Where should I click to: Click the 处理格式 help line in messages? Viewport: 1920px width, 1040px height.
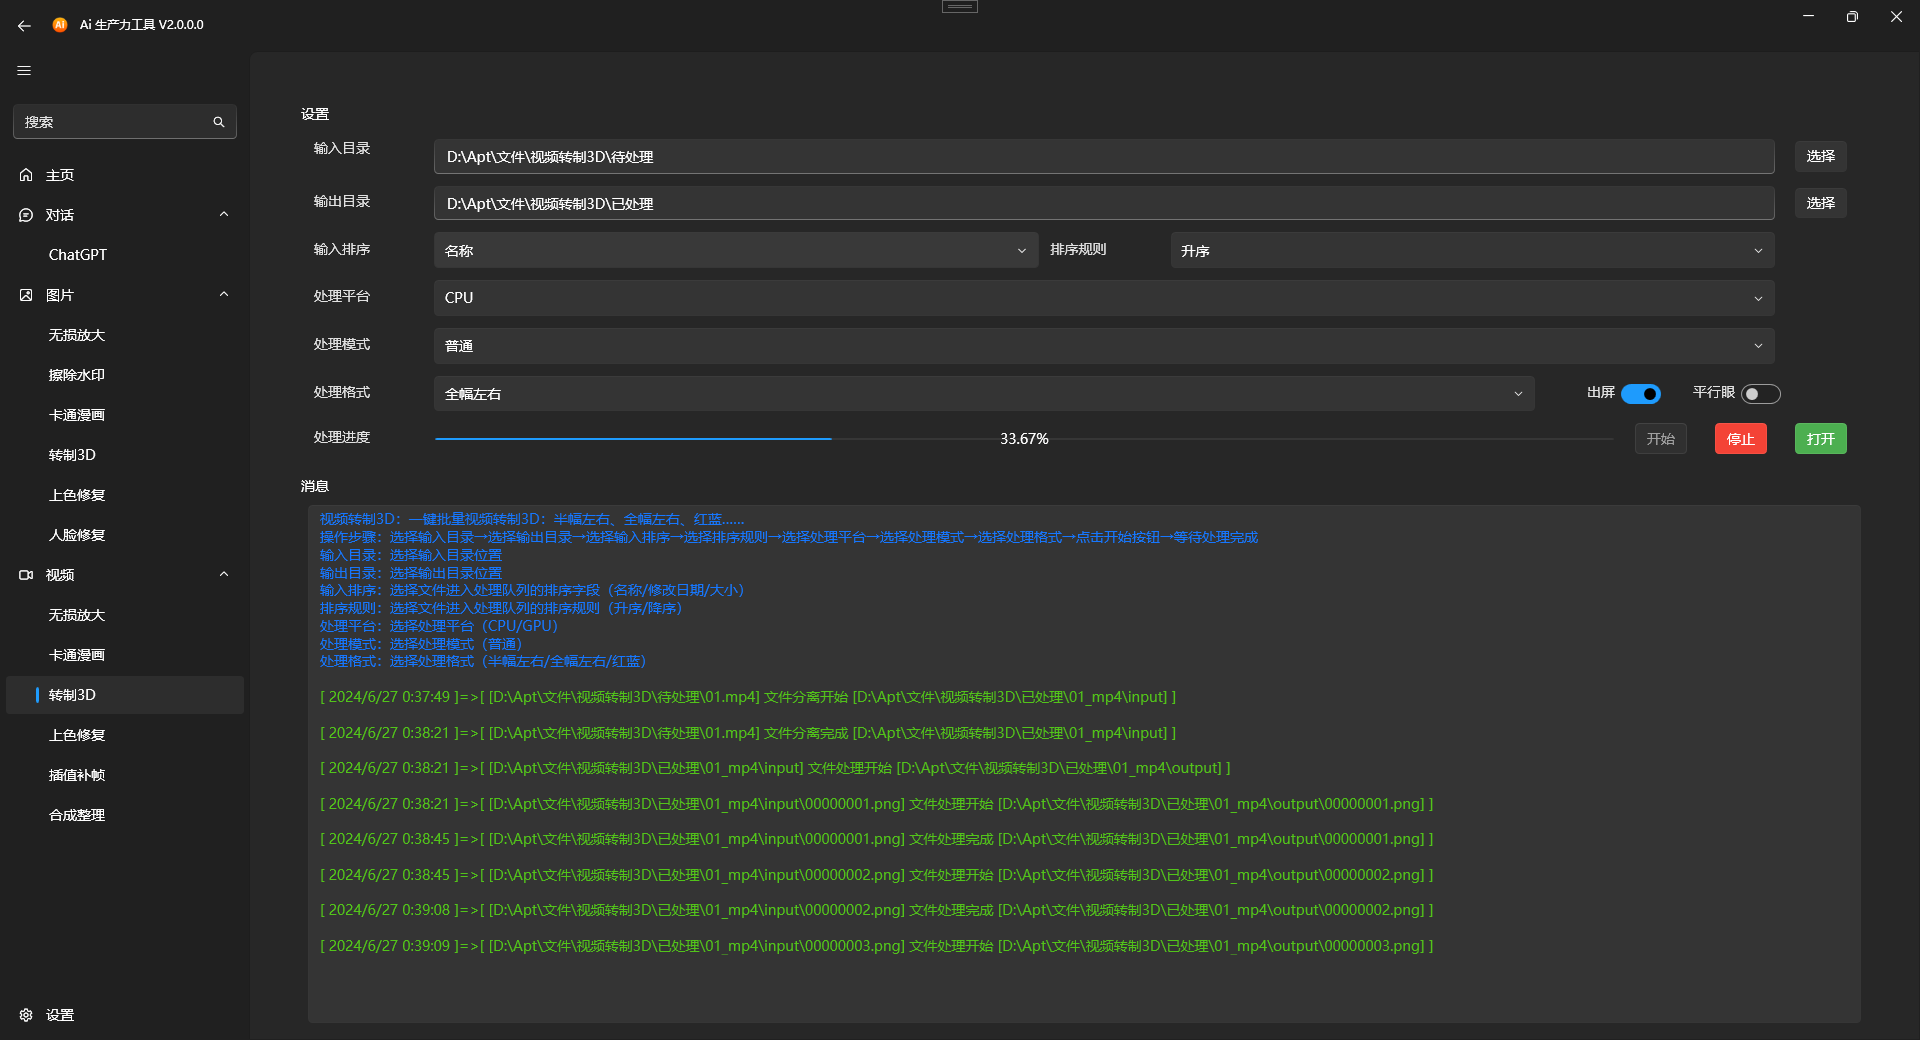pos(484,662)
